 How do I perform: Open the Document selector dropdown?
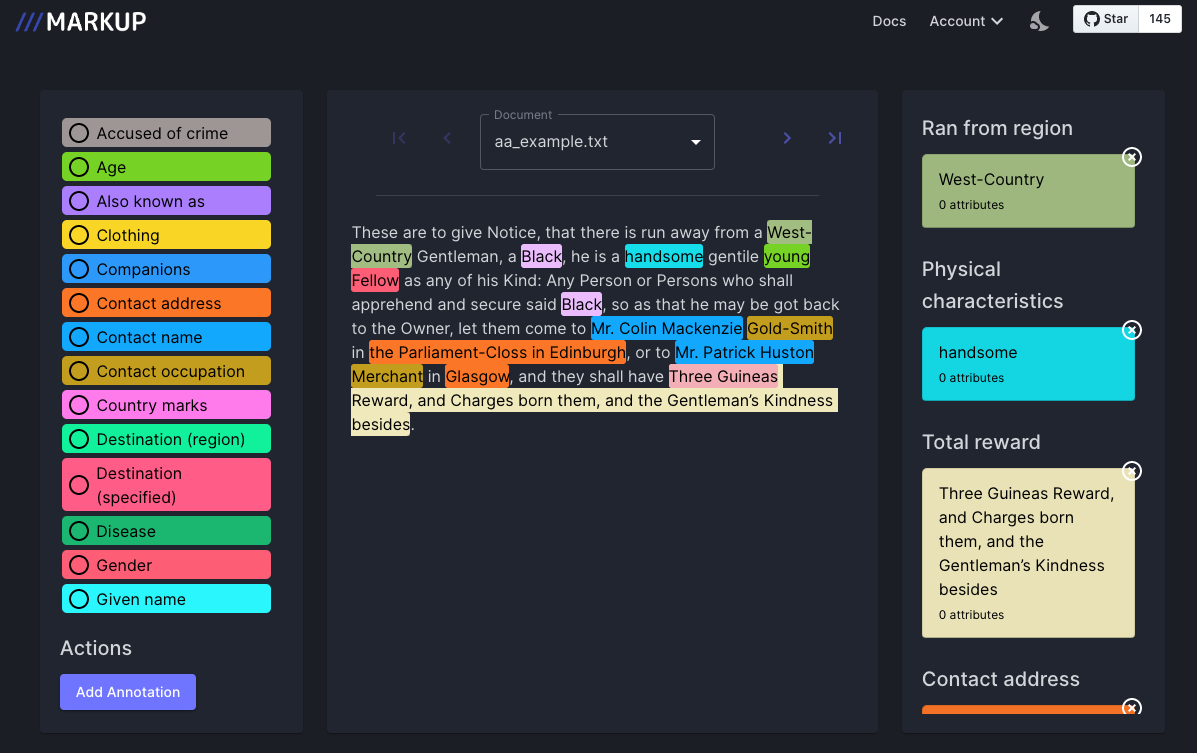[x=597, y=142]
